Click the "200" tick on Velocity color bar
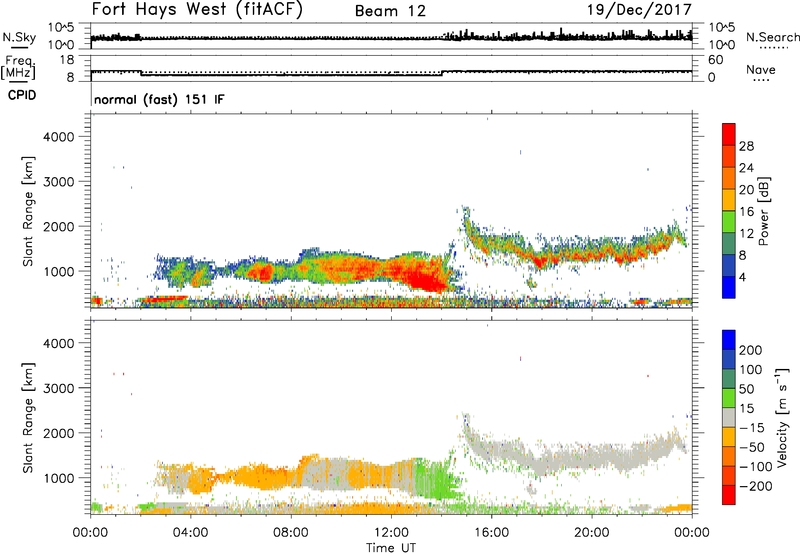The height and width of the screenshot is (554, 800). pyautogui.click(x=751, y=350)
